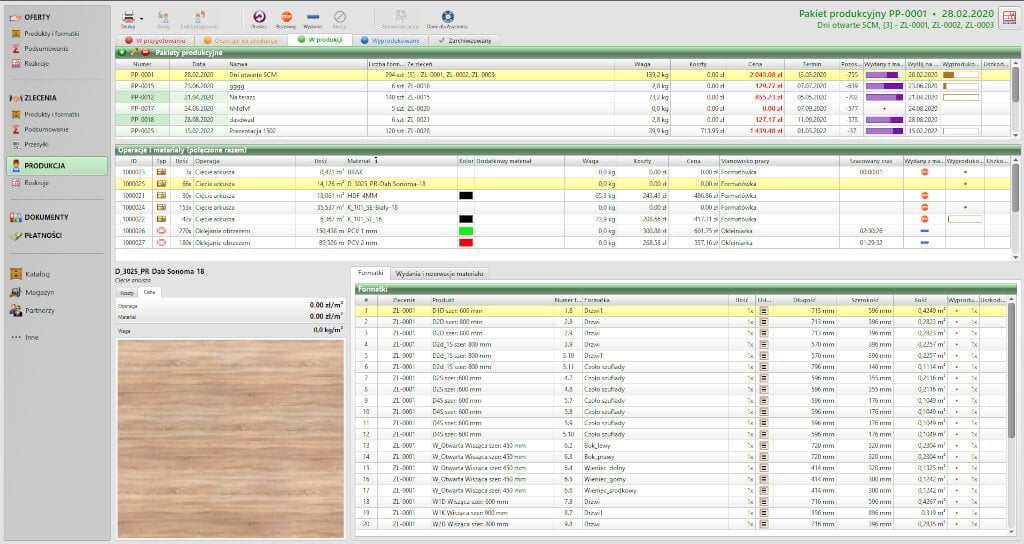Open Magazyn in the sidebar

pos(39,293)
